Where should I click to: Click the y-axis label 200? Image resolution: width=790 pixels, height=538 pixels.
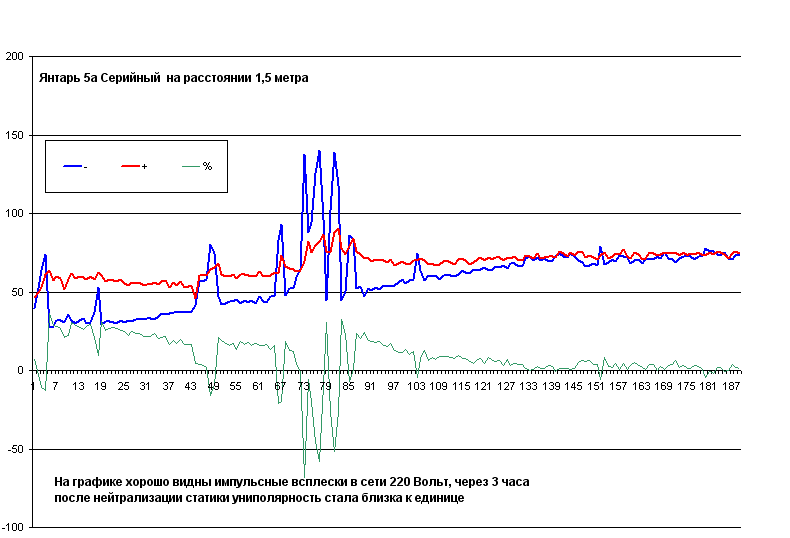(14, 56)
